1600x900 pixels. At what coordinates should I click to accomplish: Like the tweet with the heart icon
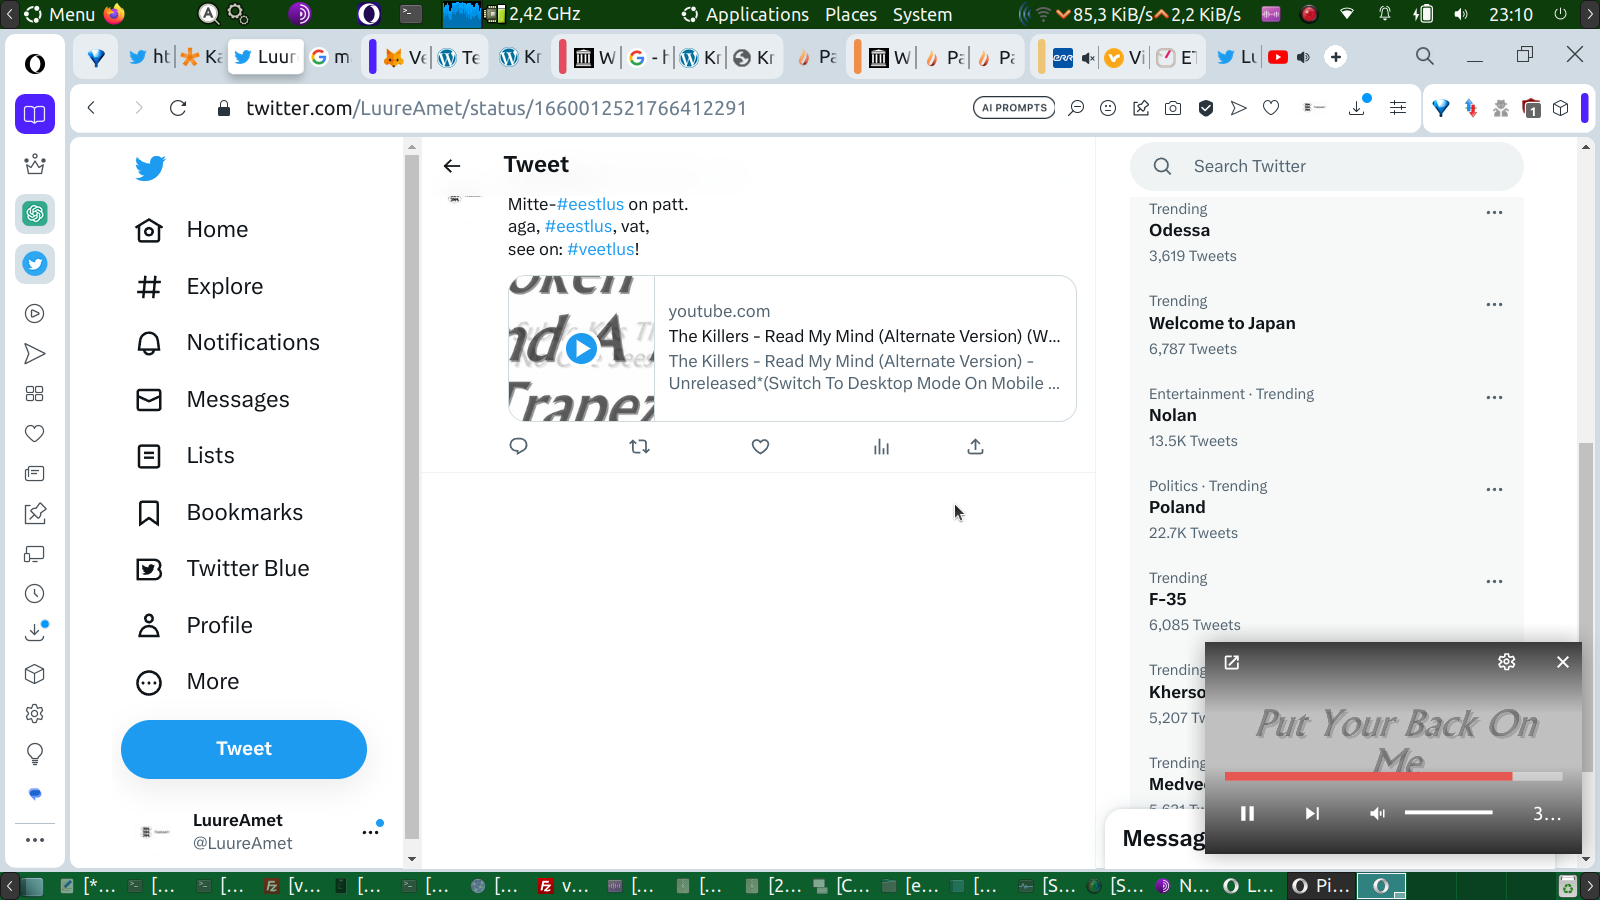pos(760,446)
